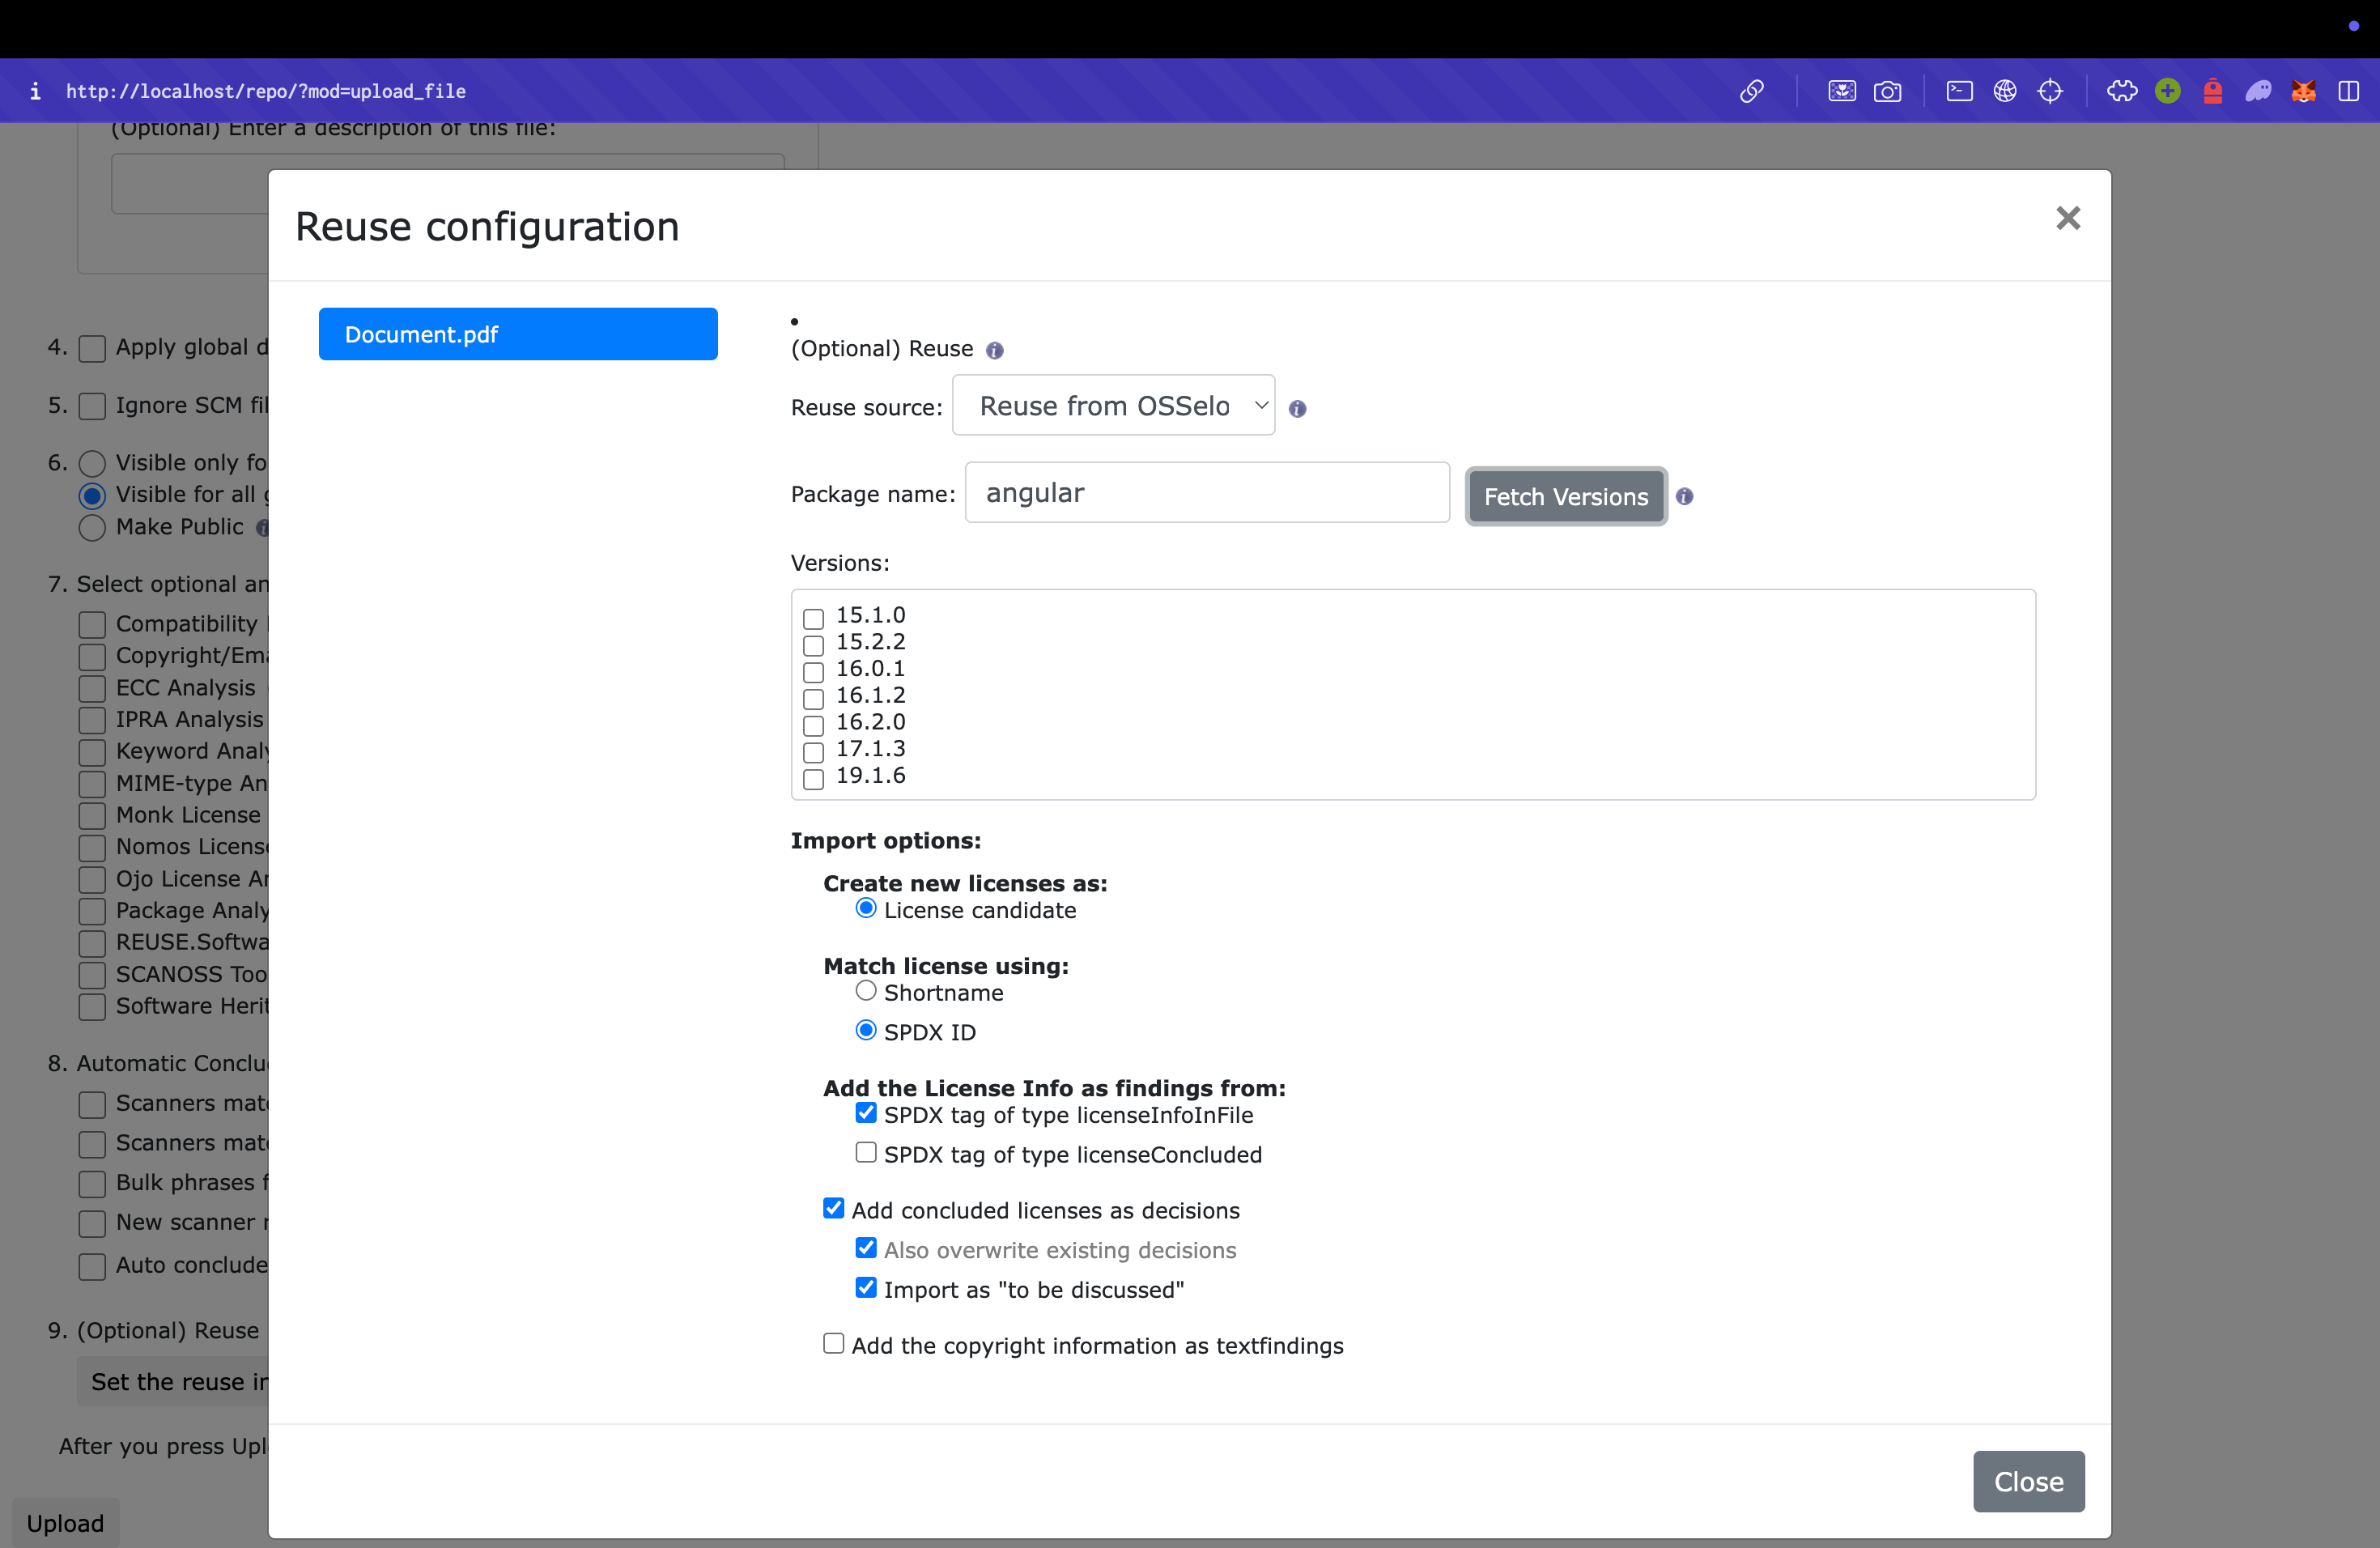Check version 15.1.0
Viewport: 2380px width, 1548px height.
[x=813, y=618]
